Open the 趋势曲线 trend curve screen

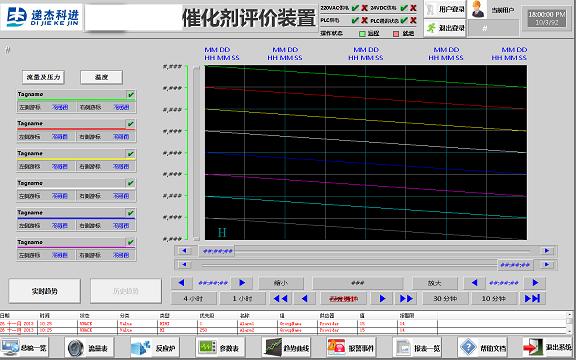[286, 347]
